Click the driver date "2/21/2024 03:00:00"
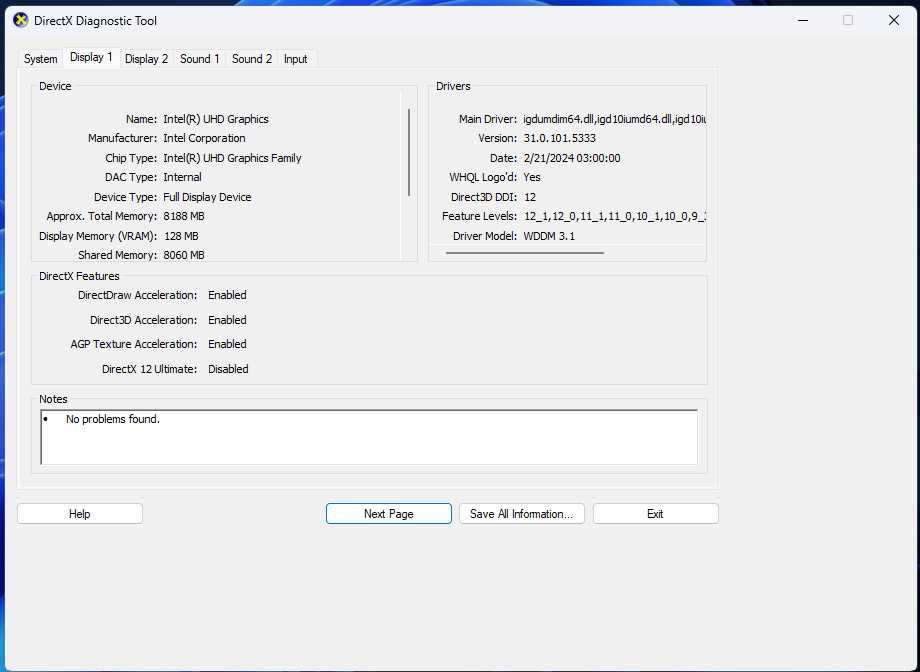This screenshot has height=672, width=920. [x=572, y=158]
